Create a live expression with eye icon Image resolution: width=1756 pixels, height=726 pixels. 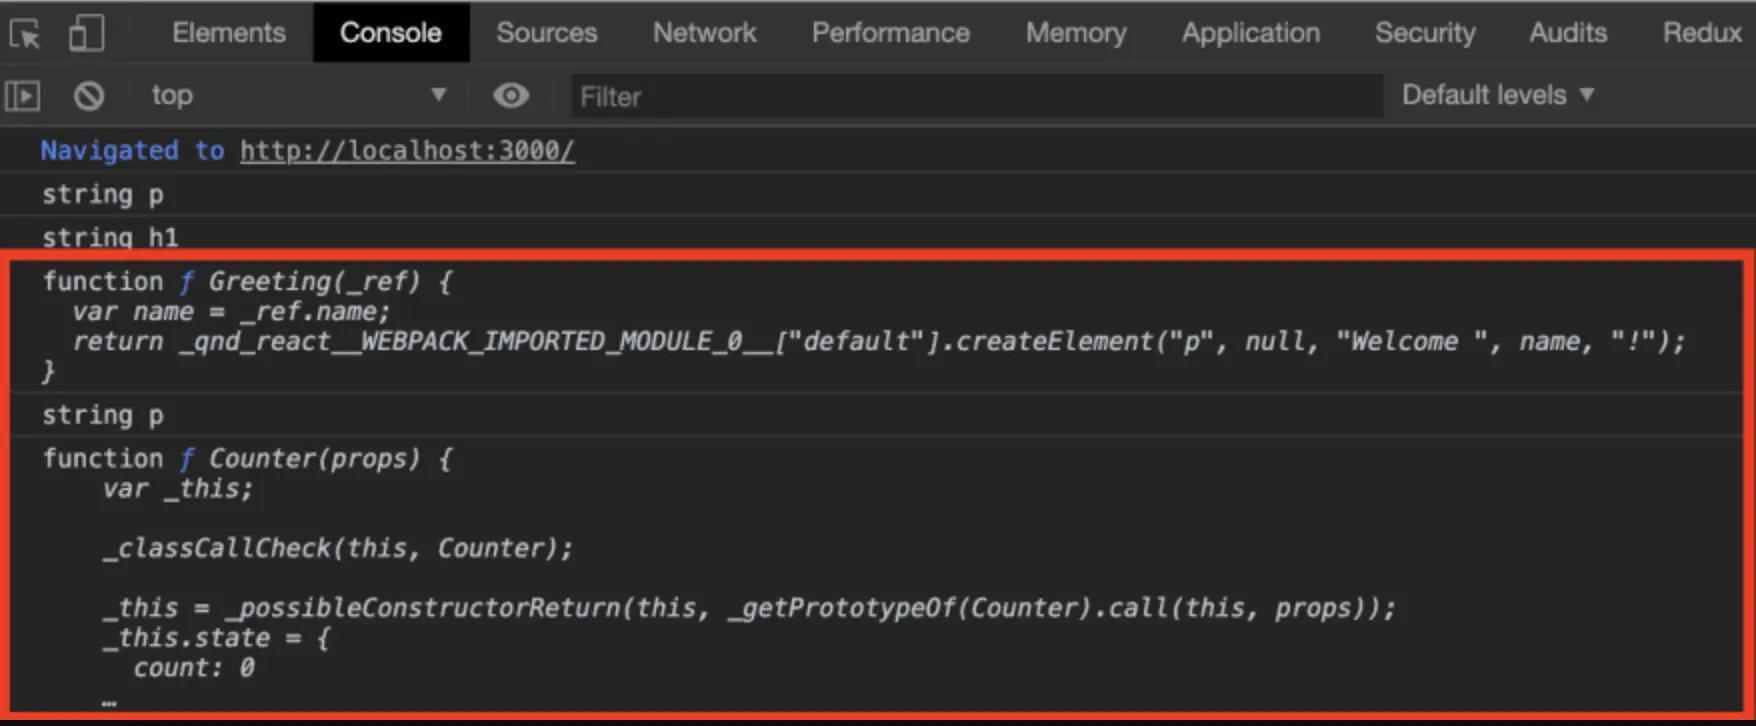click(511, 95)
